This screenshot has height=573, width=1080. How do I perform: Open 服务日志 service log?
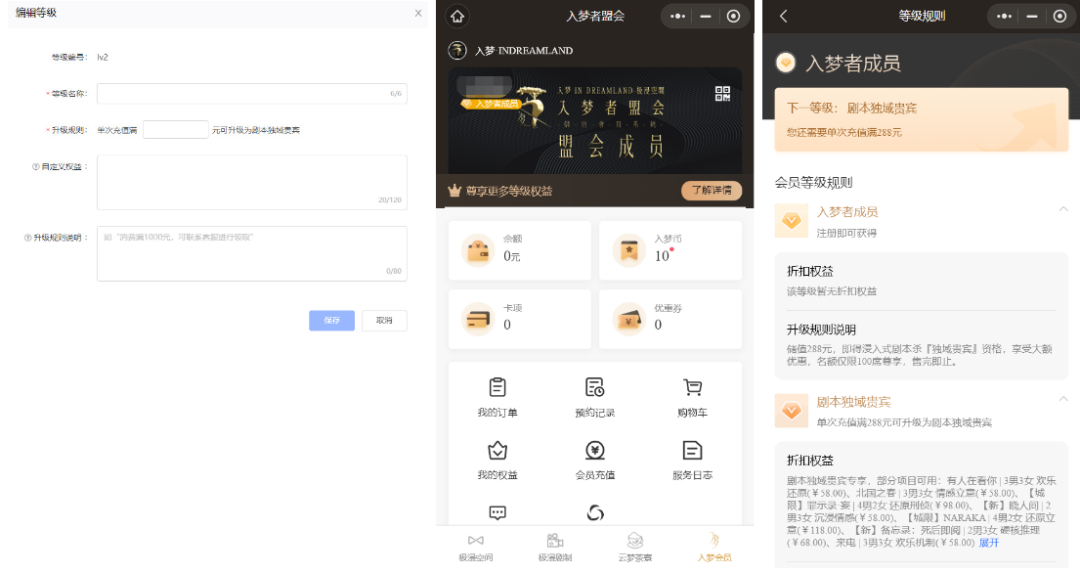pos(692,460)
